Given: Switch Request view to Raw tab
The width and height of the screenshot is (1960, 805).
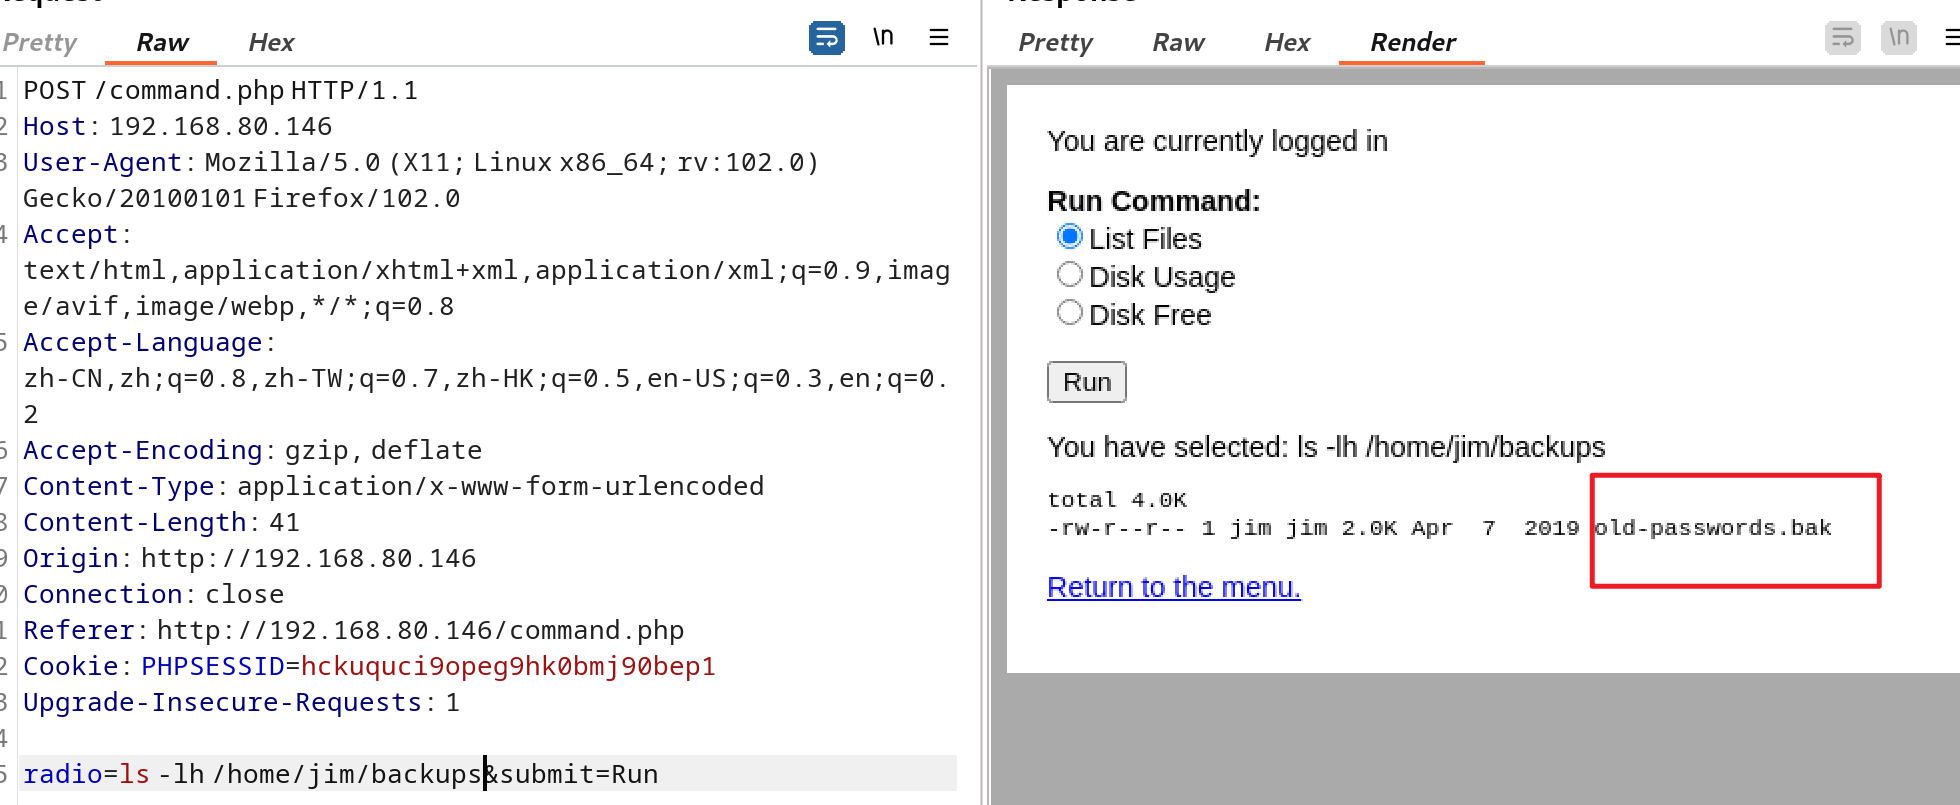Looking at the screenshot, I should [162, 42].
